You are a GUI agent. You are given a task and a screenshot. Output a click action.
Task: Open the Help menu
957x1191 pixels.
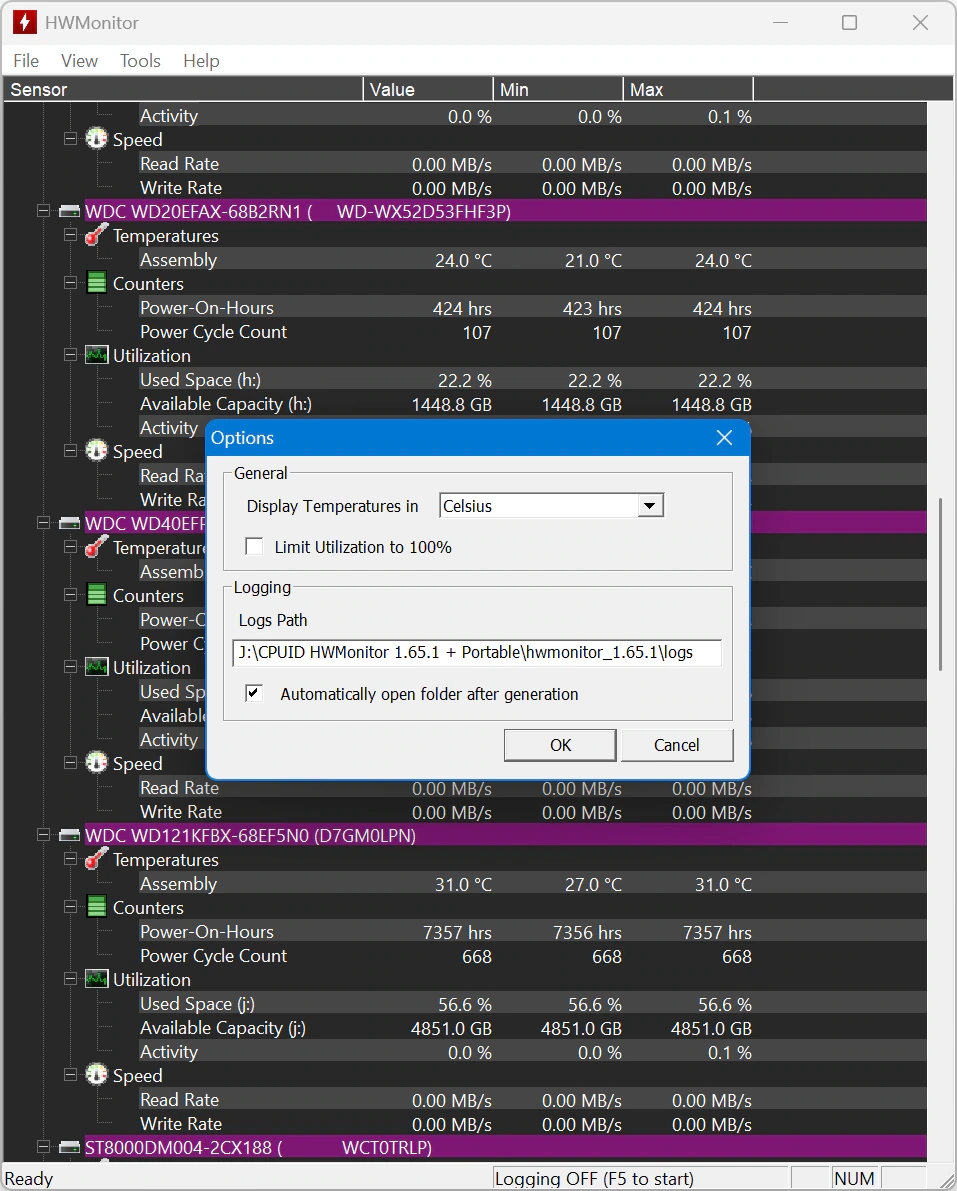pos(201,61)
